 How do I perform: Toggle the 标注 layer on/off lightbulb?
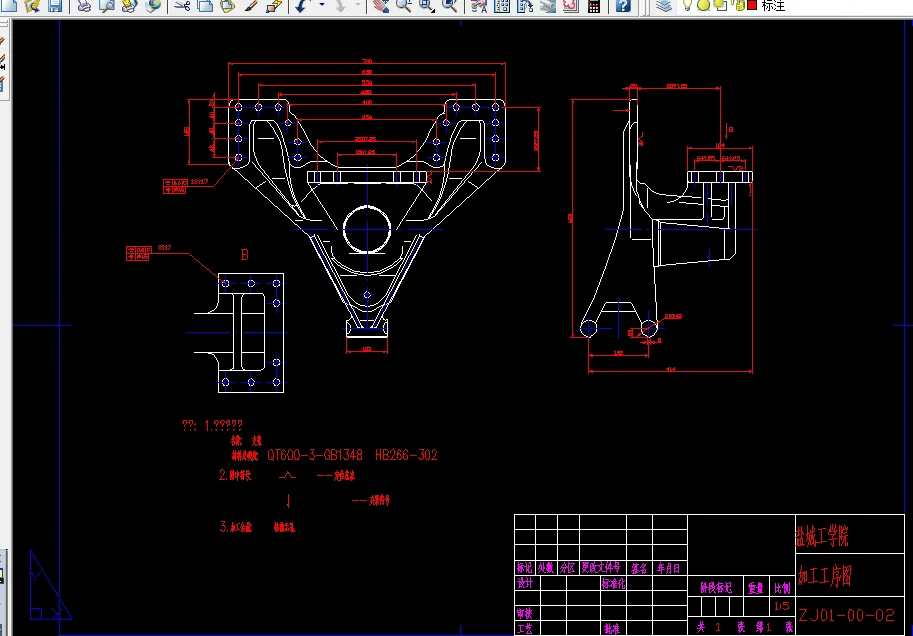688,6
